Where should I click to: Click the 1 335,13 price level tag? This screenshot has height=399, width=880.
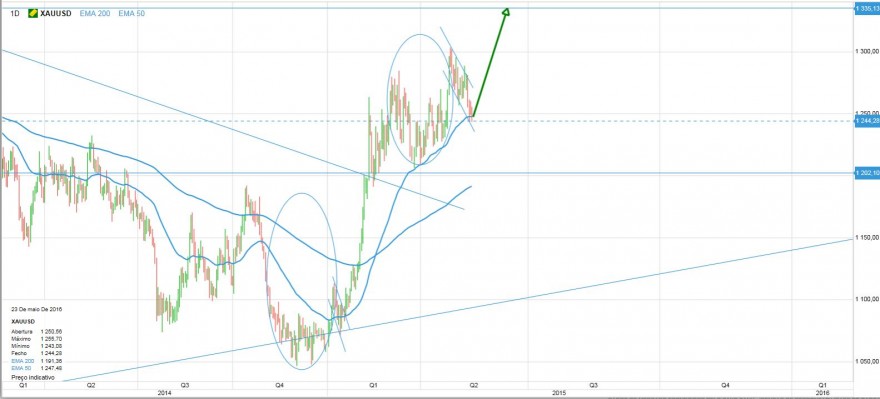(867, 8)
